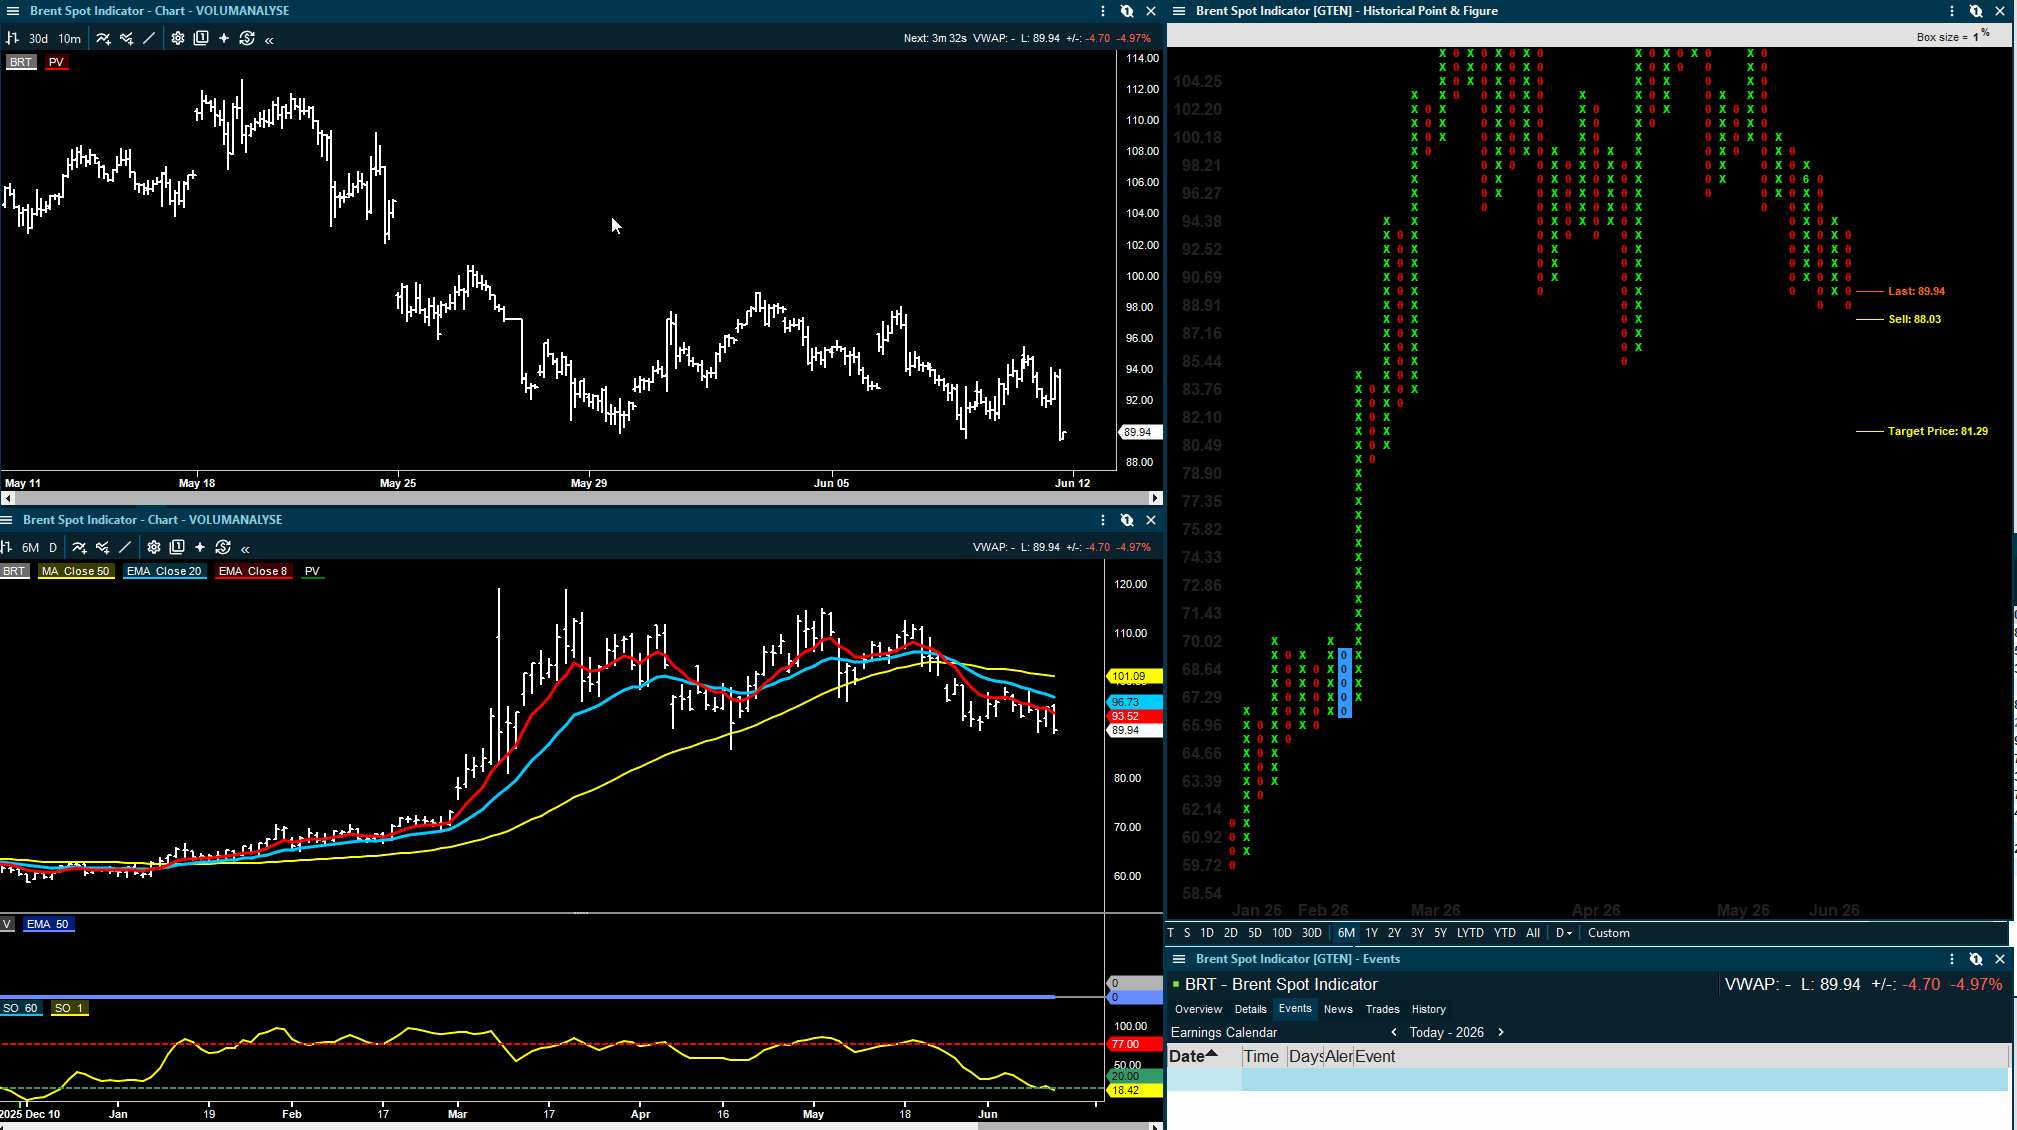Set Point & Figure range to 5Y

coord(1440,933)
